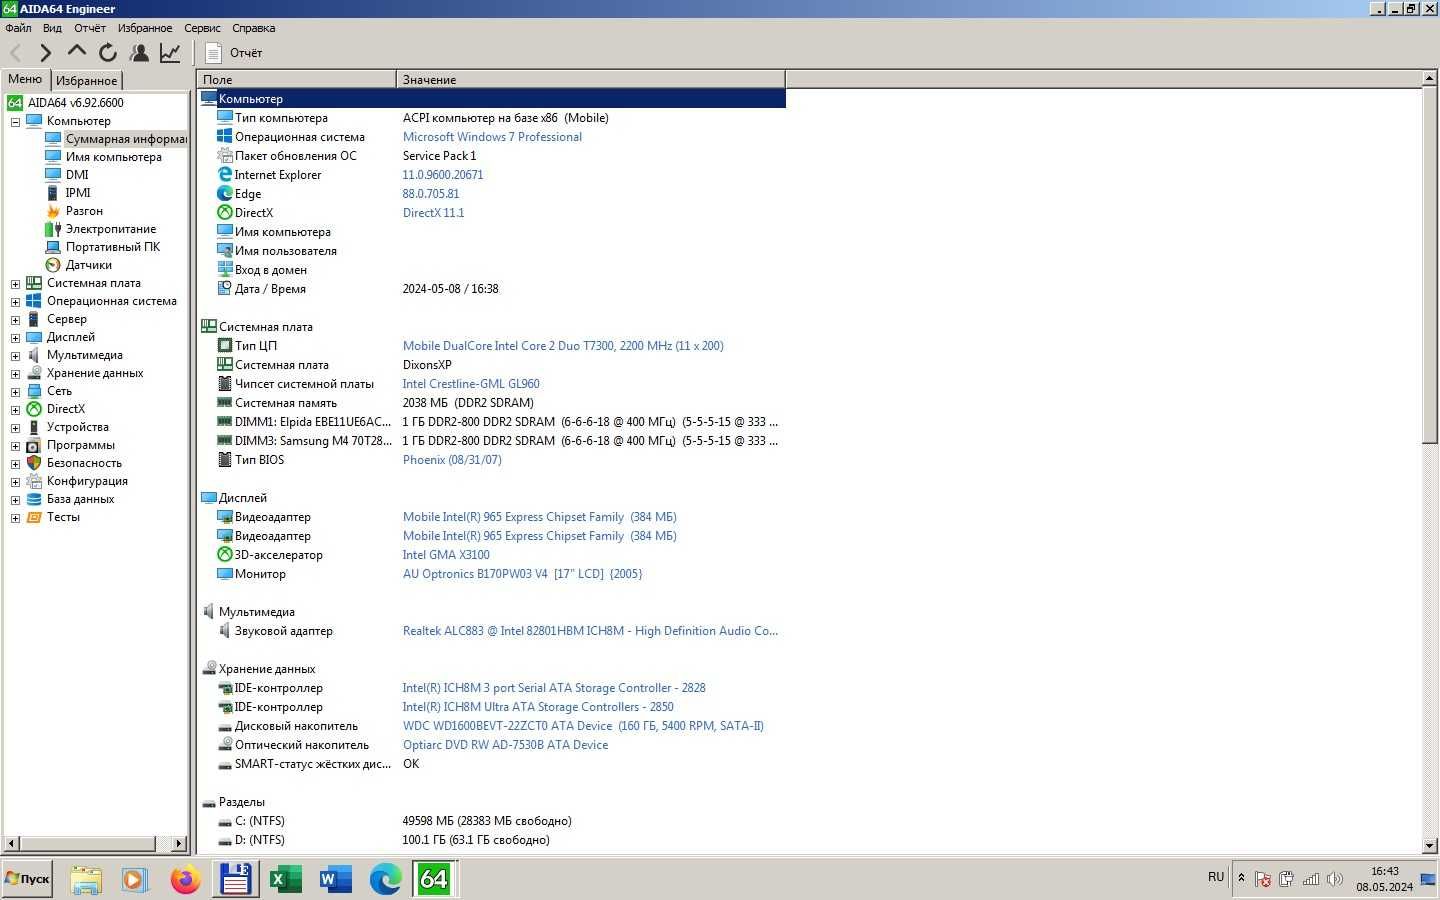Expand Операционная система tree node
Screen dimensions: 1440x900
coord(15,302)
